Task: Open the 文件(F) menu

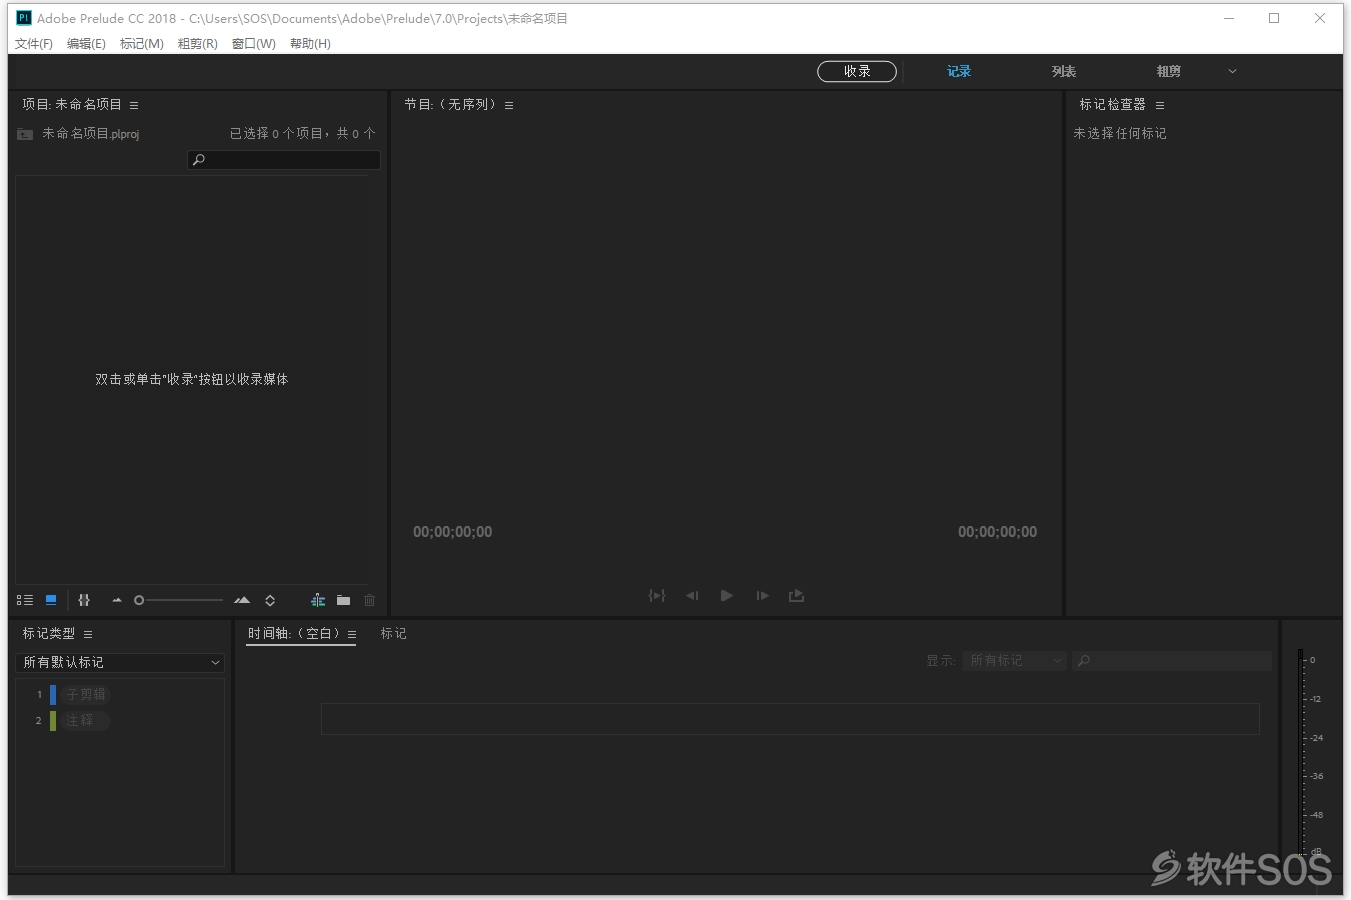Action: pyautogui.click(x=34, y=44)
